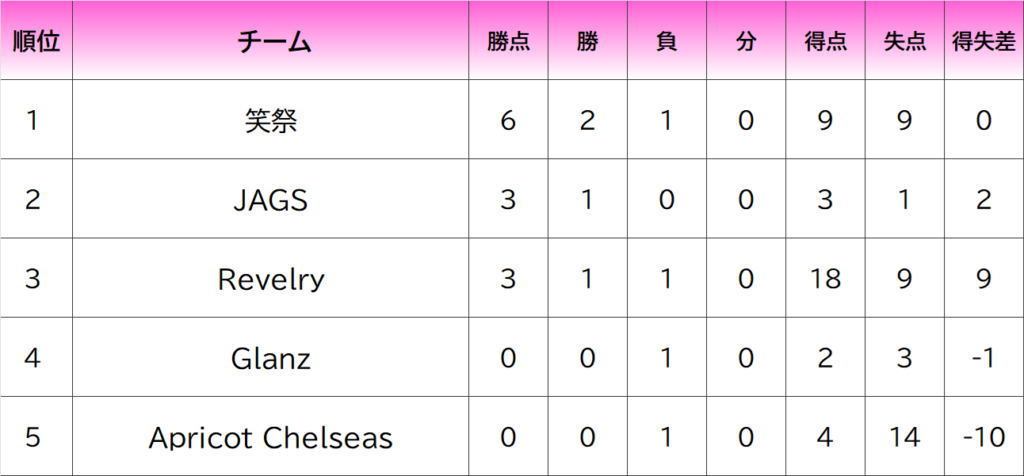1024x476 pixels.
Task: Click the 順位 column header
Action: [35, 41]
